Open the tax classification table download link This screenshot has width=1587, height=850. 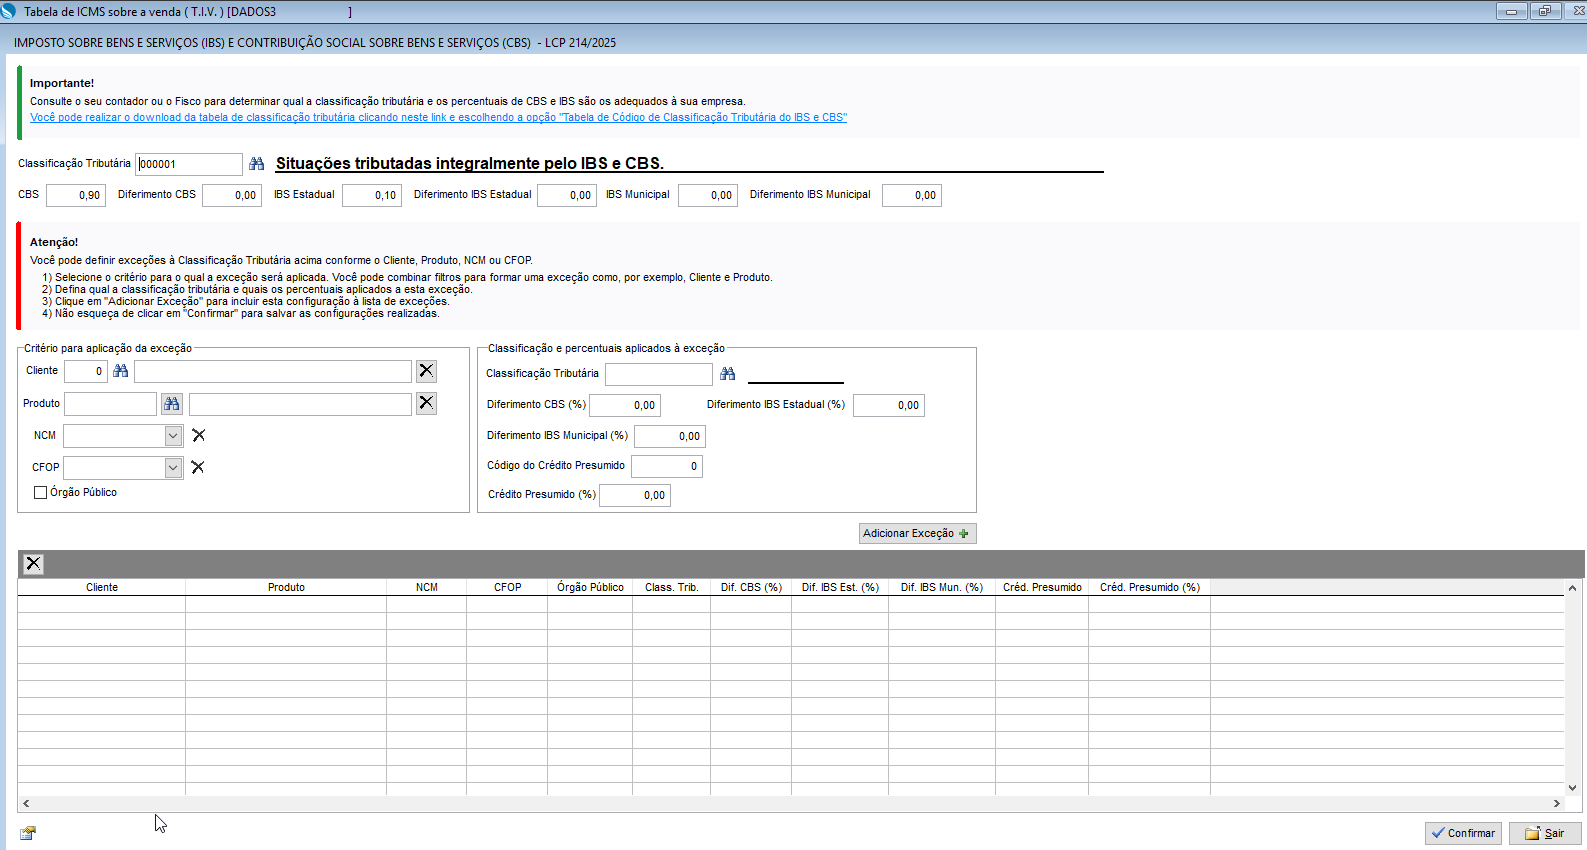click(438, 118)
